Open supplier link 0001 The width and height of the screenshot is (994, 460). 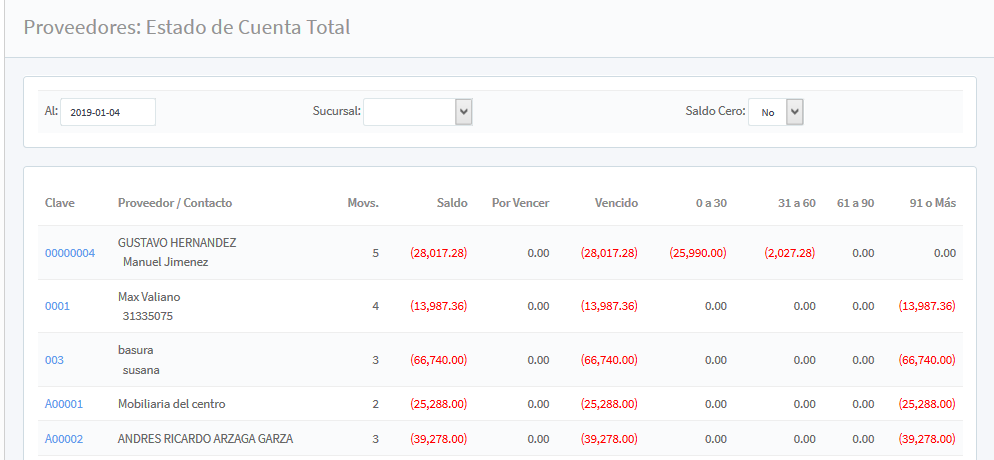57,306
